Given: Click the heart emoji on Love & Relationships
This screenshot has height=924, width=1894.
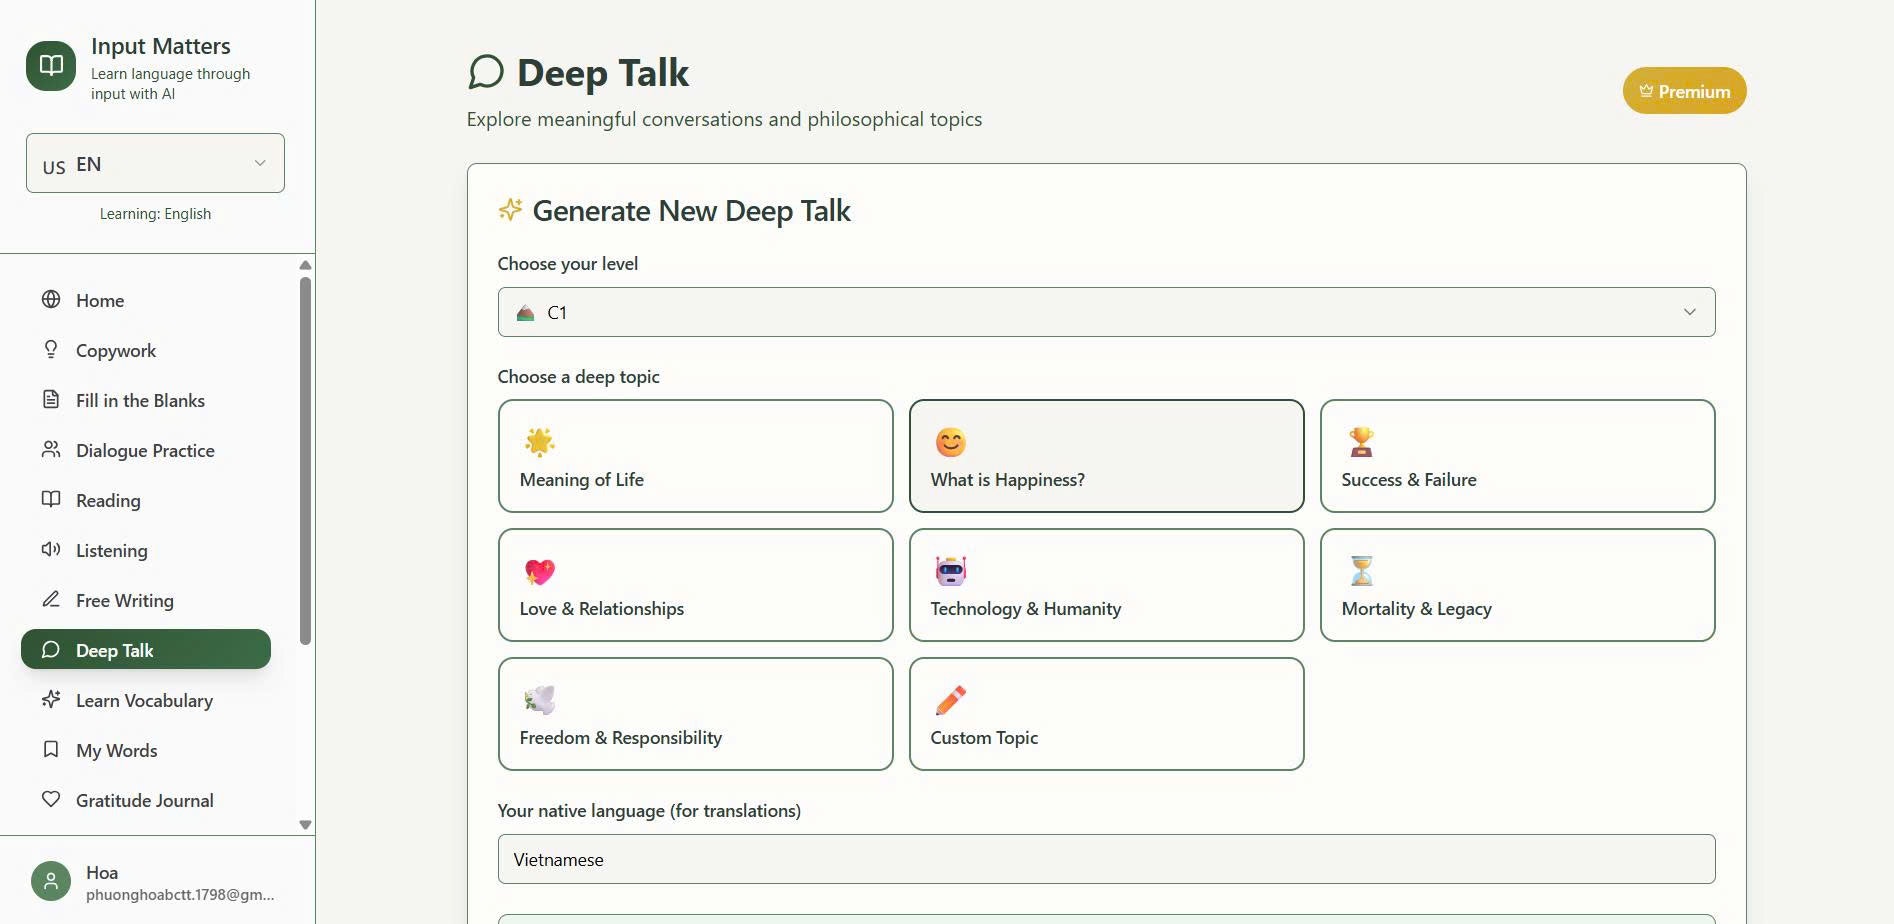Looking at the screenshot, I should click(x=540, y=571).
